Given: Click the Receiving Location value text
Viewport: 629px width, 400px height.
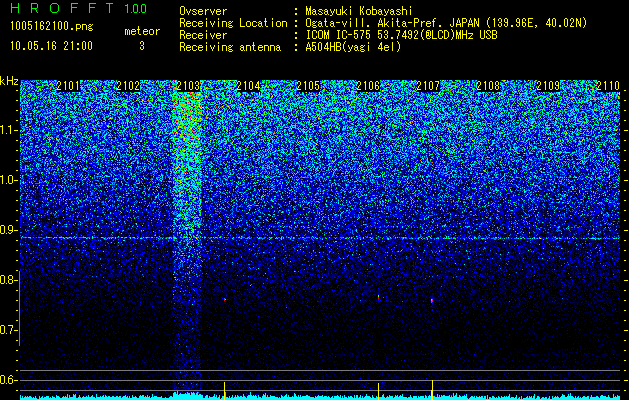Looking at the screenshot, I should (446, 23).
